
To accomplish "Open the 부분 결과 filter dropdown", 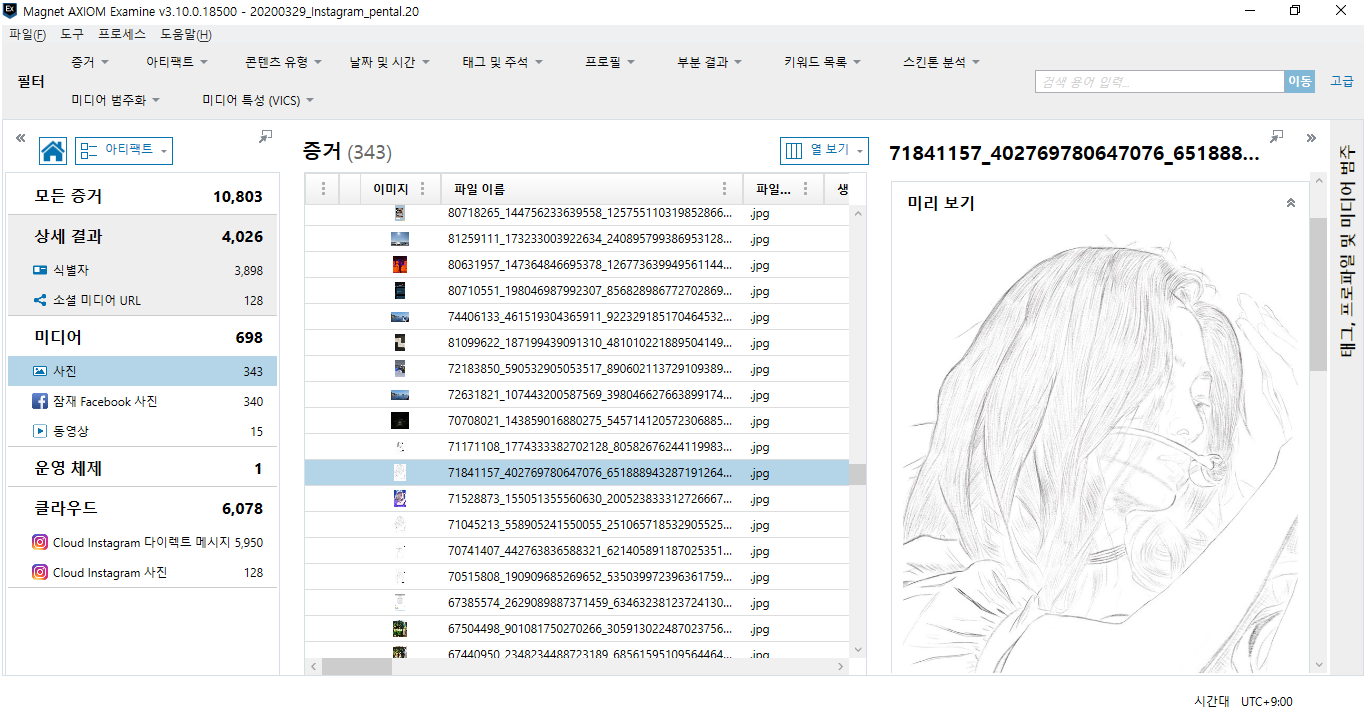I will pyautogui.click(x=709, y=62).
